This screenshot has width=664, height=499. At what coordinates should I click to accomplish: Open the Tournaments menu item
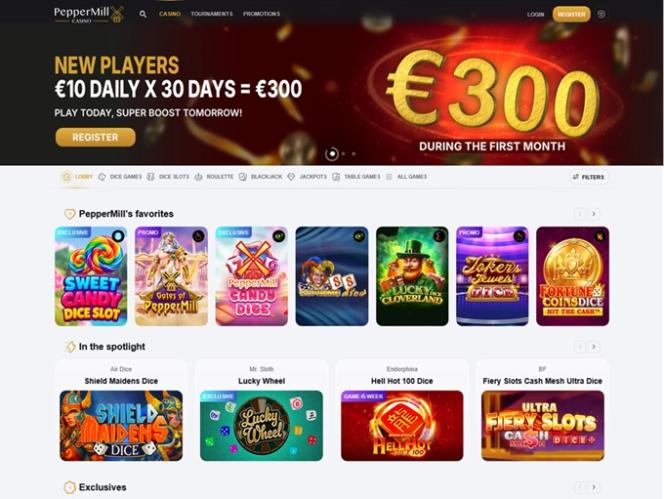click(212, 14)
